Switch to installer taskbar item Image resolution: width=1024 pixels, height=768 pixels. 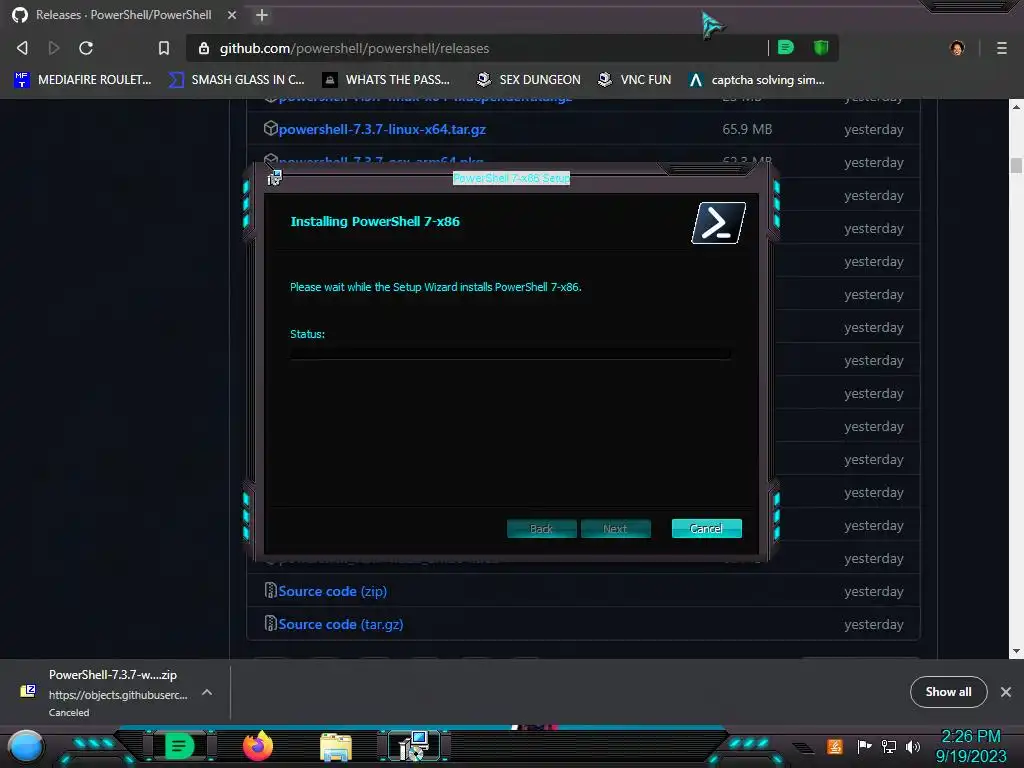pyautogui.click(x=414, y=746)
